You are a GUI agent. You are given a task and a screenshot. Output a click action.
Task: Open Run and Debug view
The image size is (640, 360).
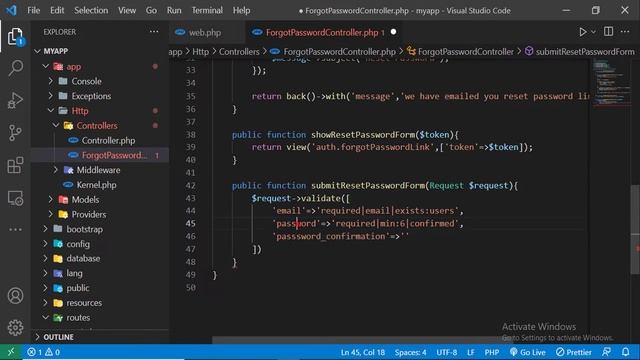tap(16, 100)
